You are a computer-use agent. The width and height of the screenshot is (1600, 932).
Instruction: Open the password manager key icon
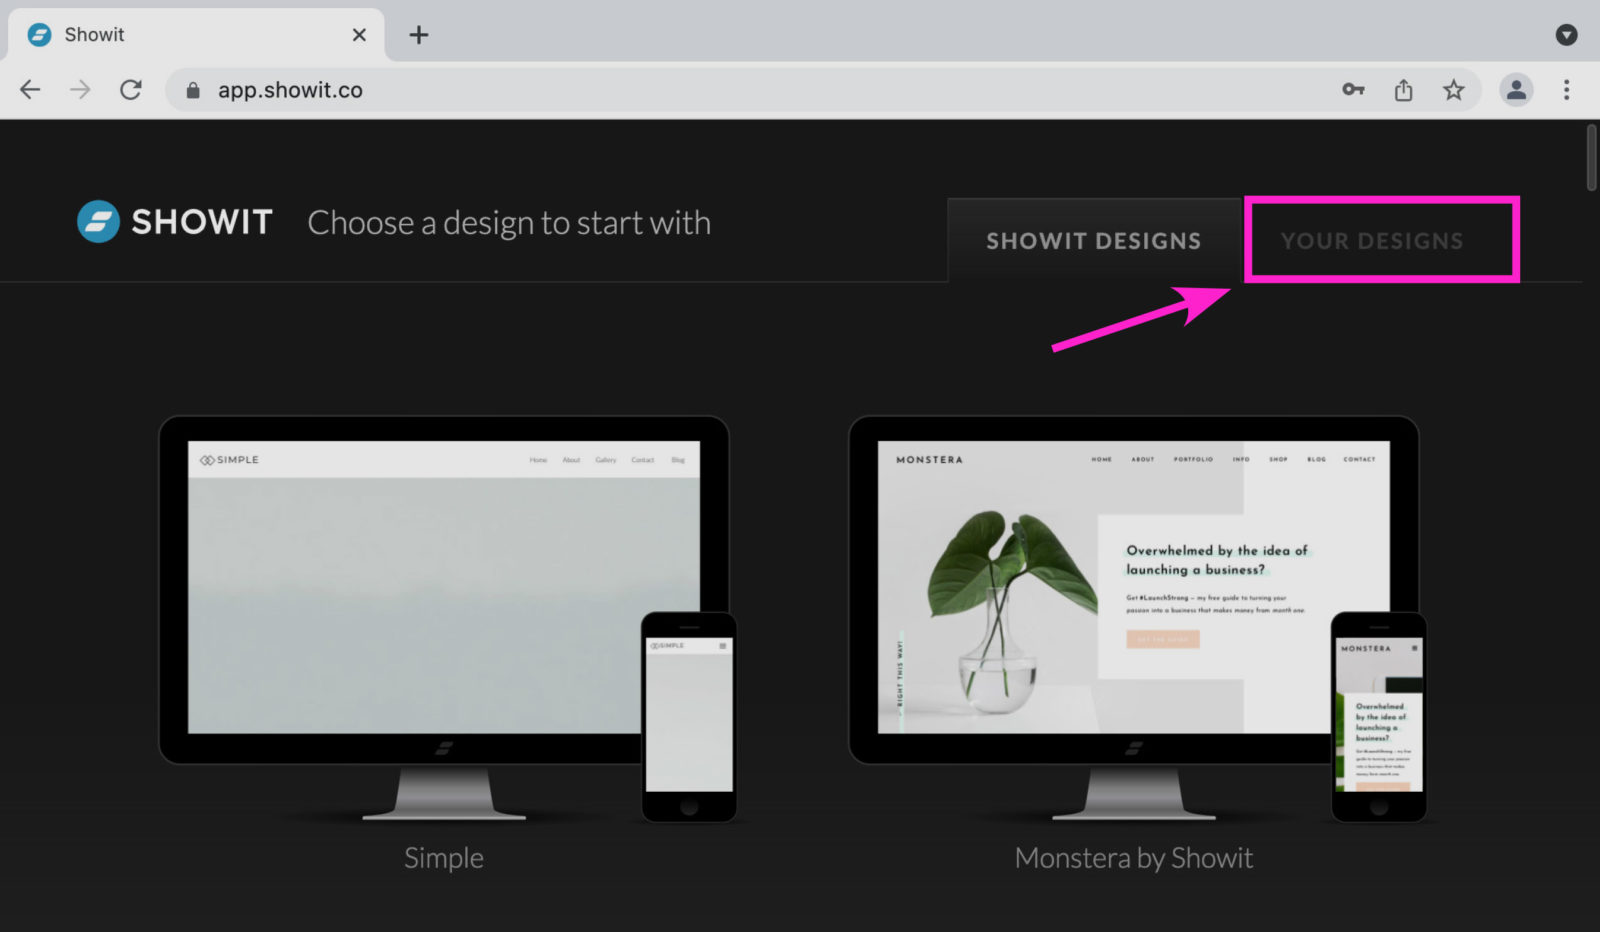tap(1353, 89)
